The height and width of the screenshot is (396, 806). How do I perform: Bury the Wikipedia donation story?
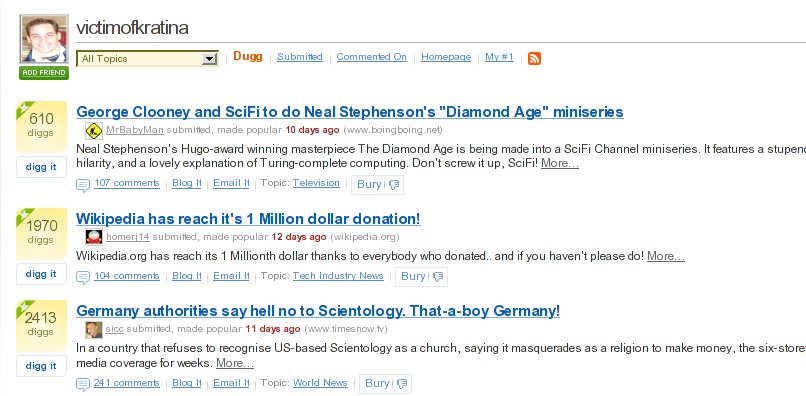[421, 277]
